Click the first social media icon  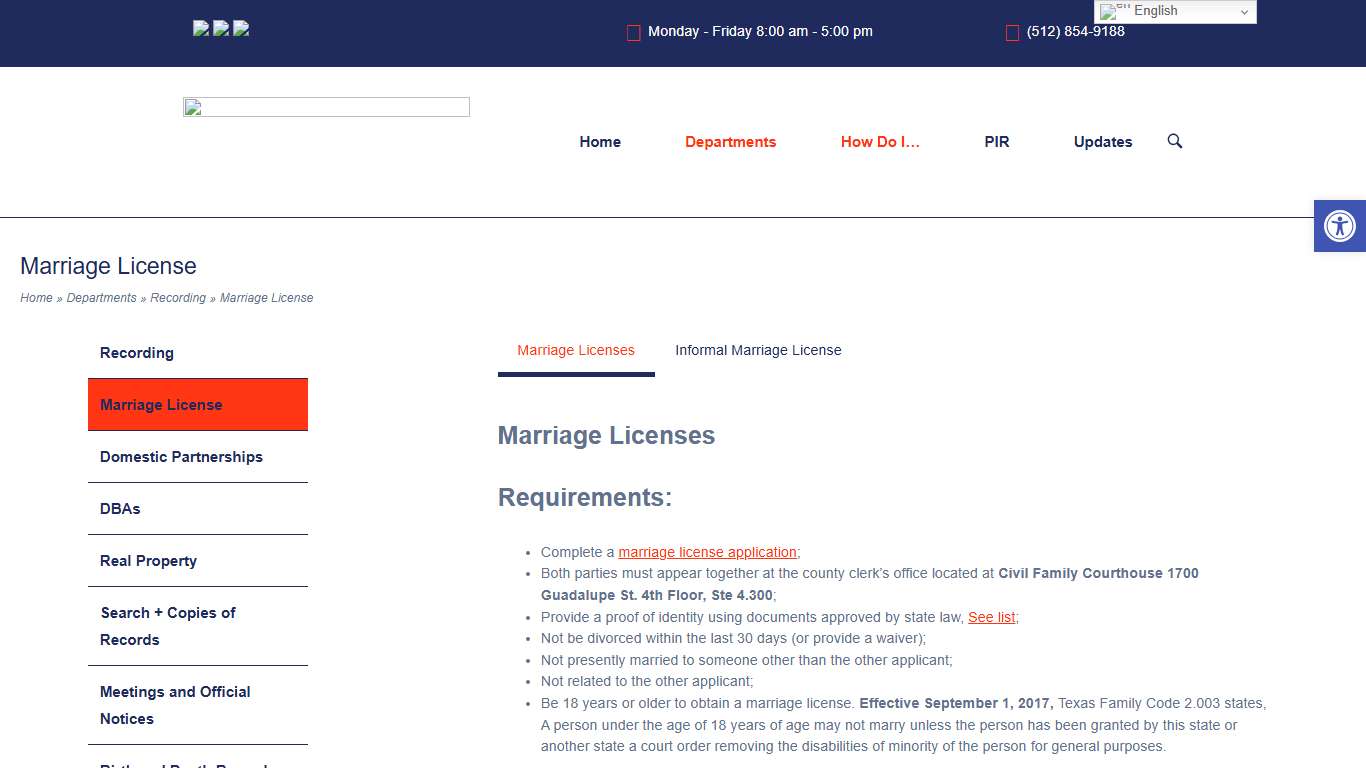(201, 28)
